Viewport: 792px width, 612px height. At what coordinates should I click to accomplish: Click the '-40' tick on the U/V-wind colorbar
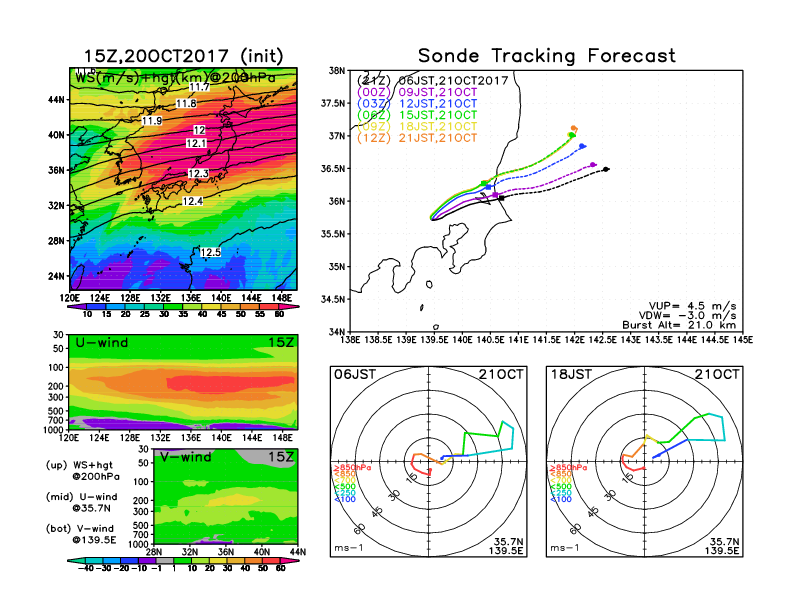[x=85, y=568]
